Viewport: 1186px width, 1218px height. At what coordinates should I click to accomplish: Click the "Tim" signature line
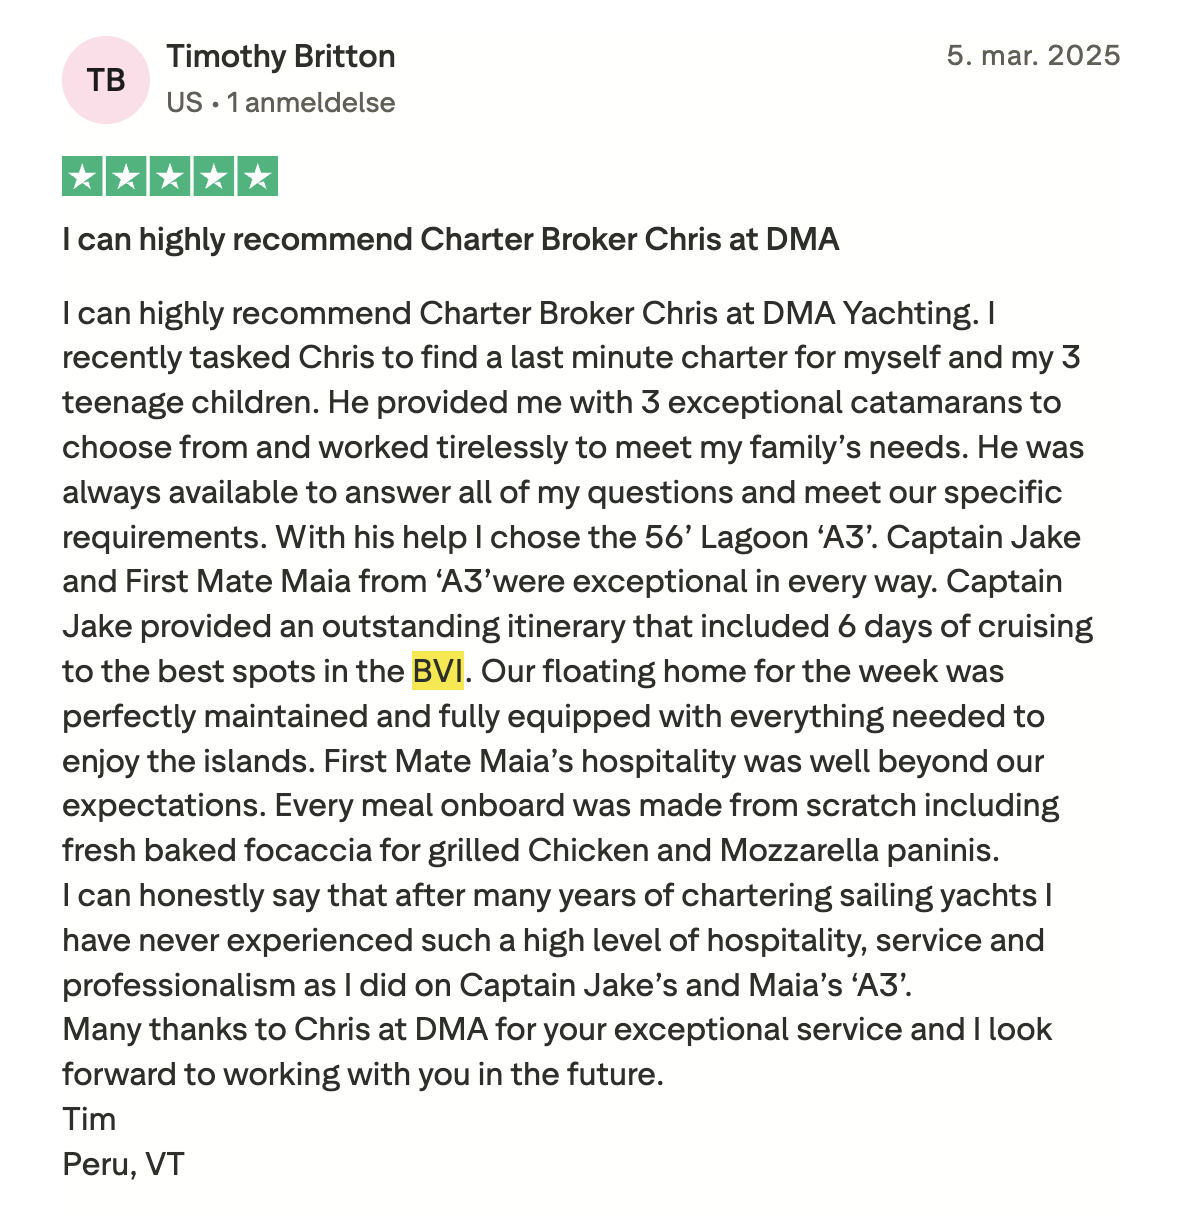[x=89, y=1119]
